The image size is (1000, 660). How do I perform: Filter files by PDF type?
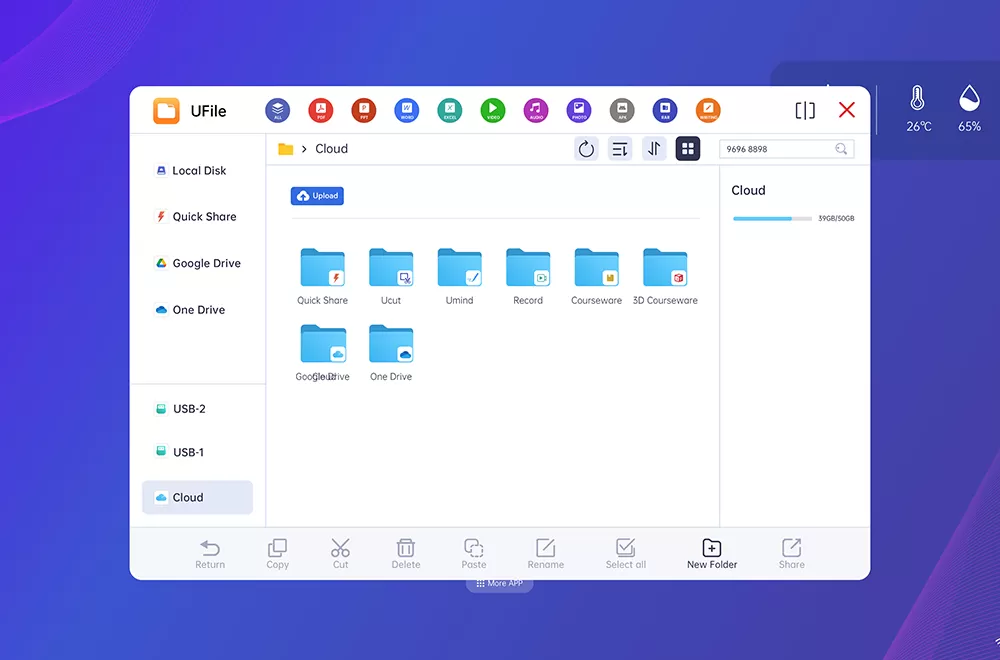(321, 110)
